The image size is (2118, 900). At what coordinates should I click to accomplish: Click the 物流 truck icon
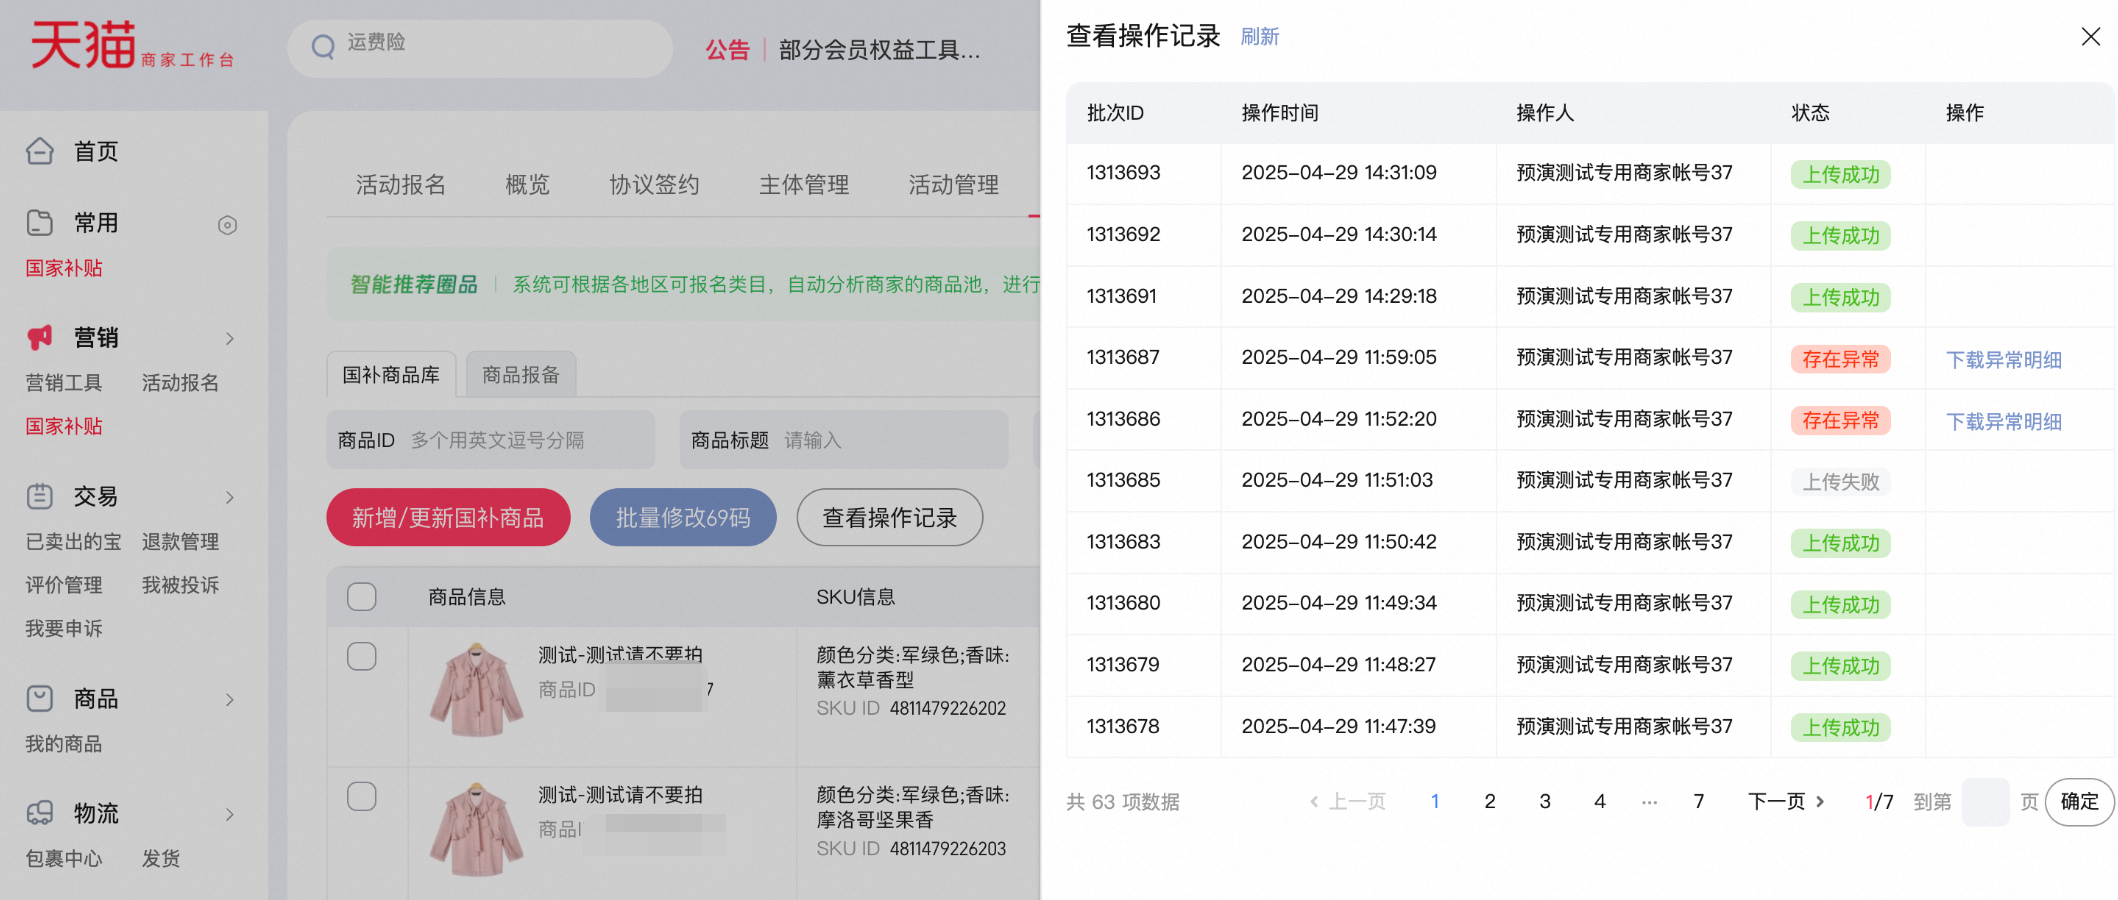(x=40, y=813)
